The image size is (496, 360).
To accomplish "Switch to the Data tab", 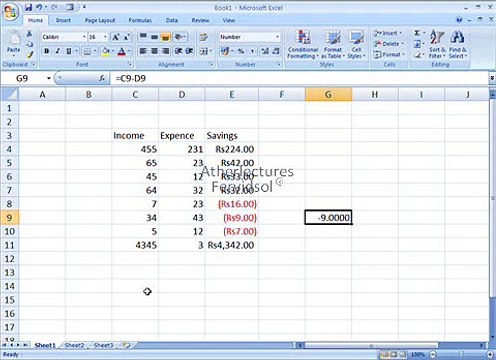I will (x=172, y=20).
